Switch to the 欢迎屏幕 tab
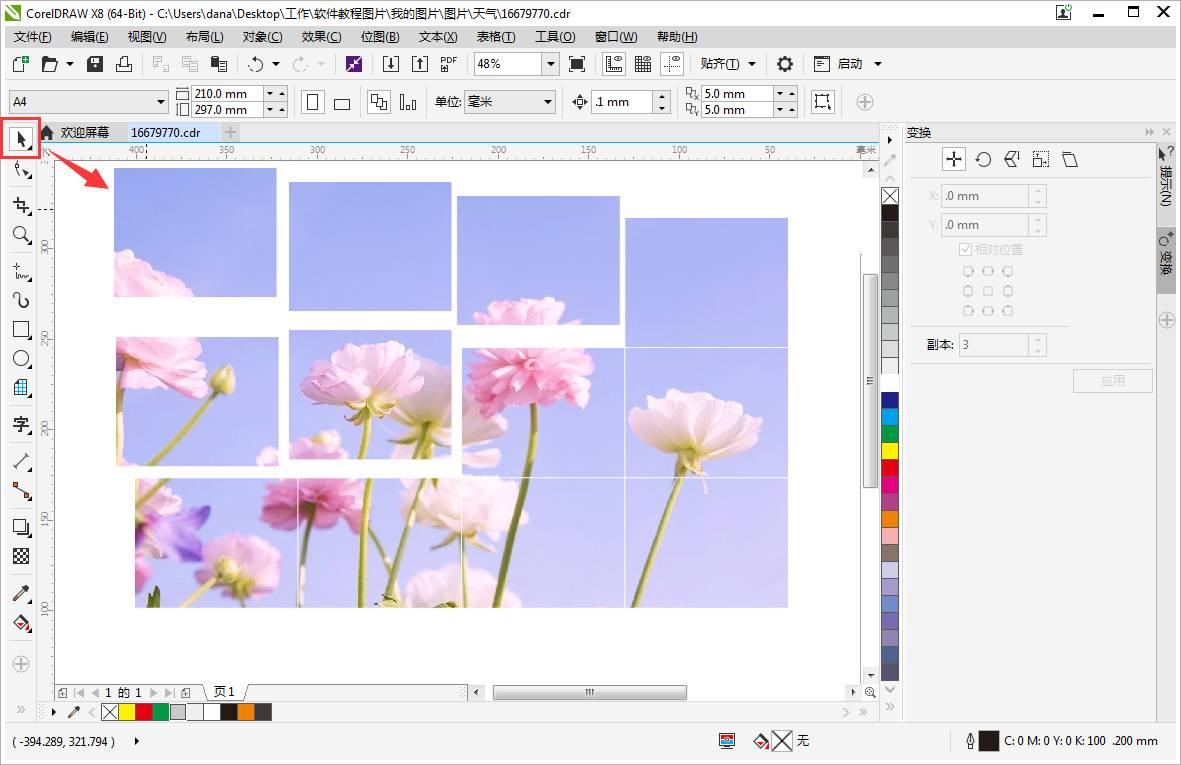This screenshot has width=1181, height=765. [x=84, y=133]
